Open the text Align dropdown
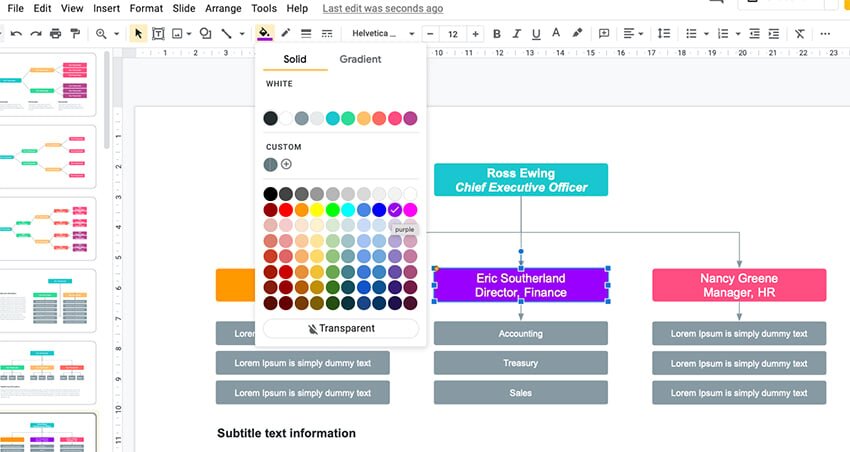The height and width of the screenshot is (452, 850). pyautogui.click(x=633, y=34)
